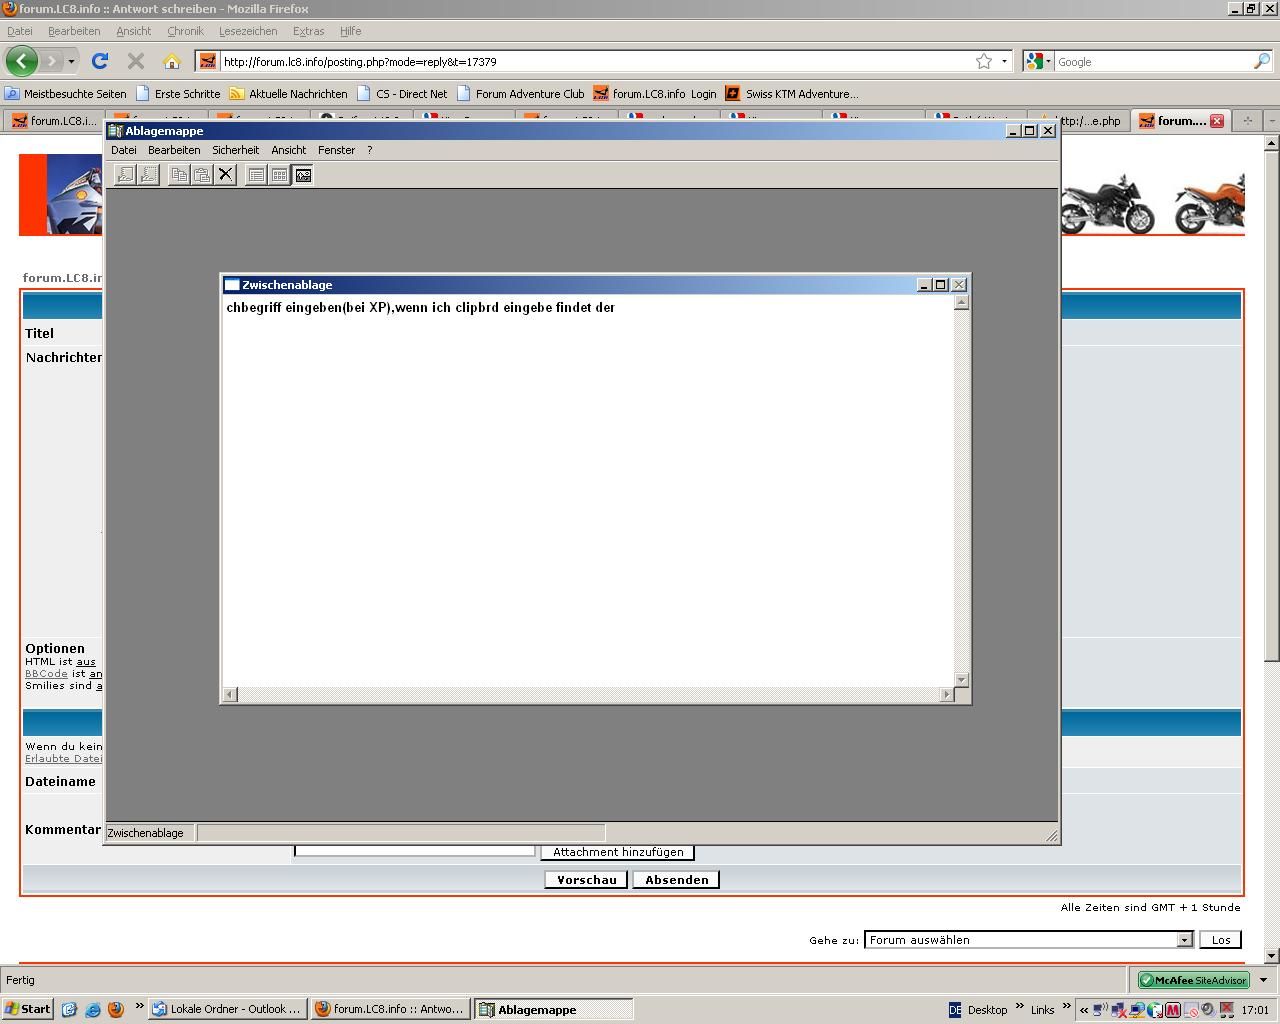Click the Copy icon in Ablagemappe toolbar
1280x1024 pixels.
click(179, 175)
